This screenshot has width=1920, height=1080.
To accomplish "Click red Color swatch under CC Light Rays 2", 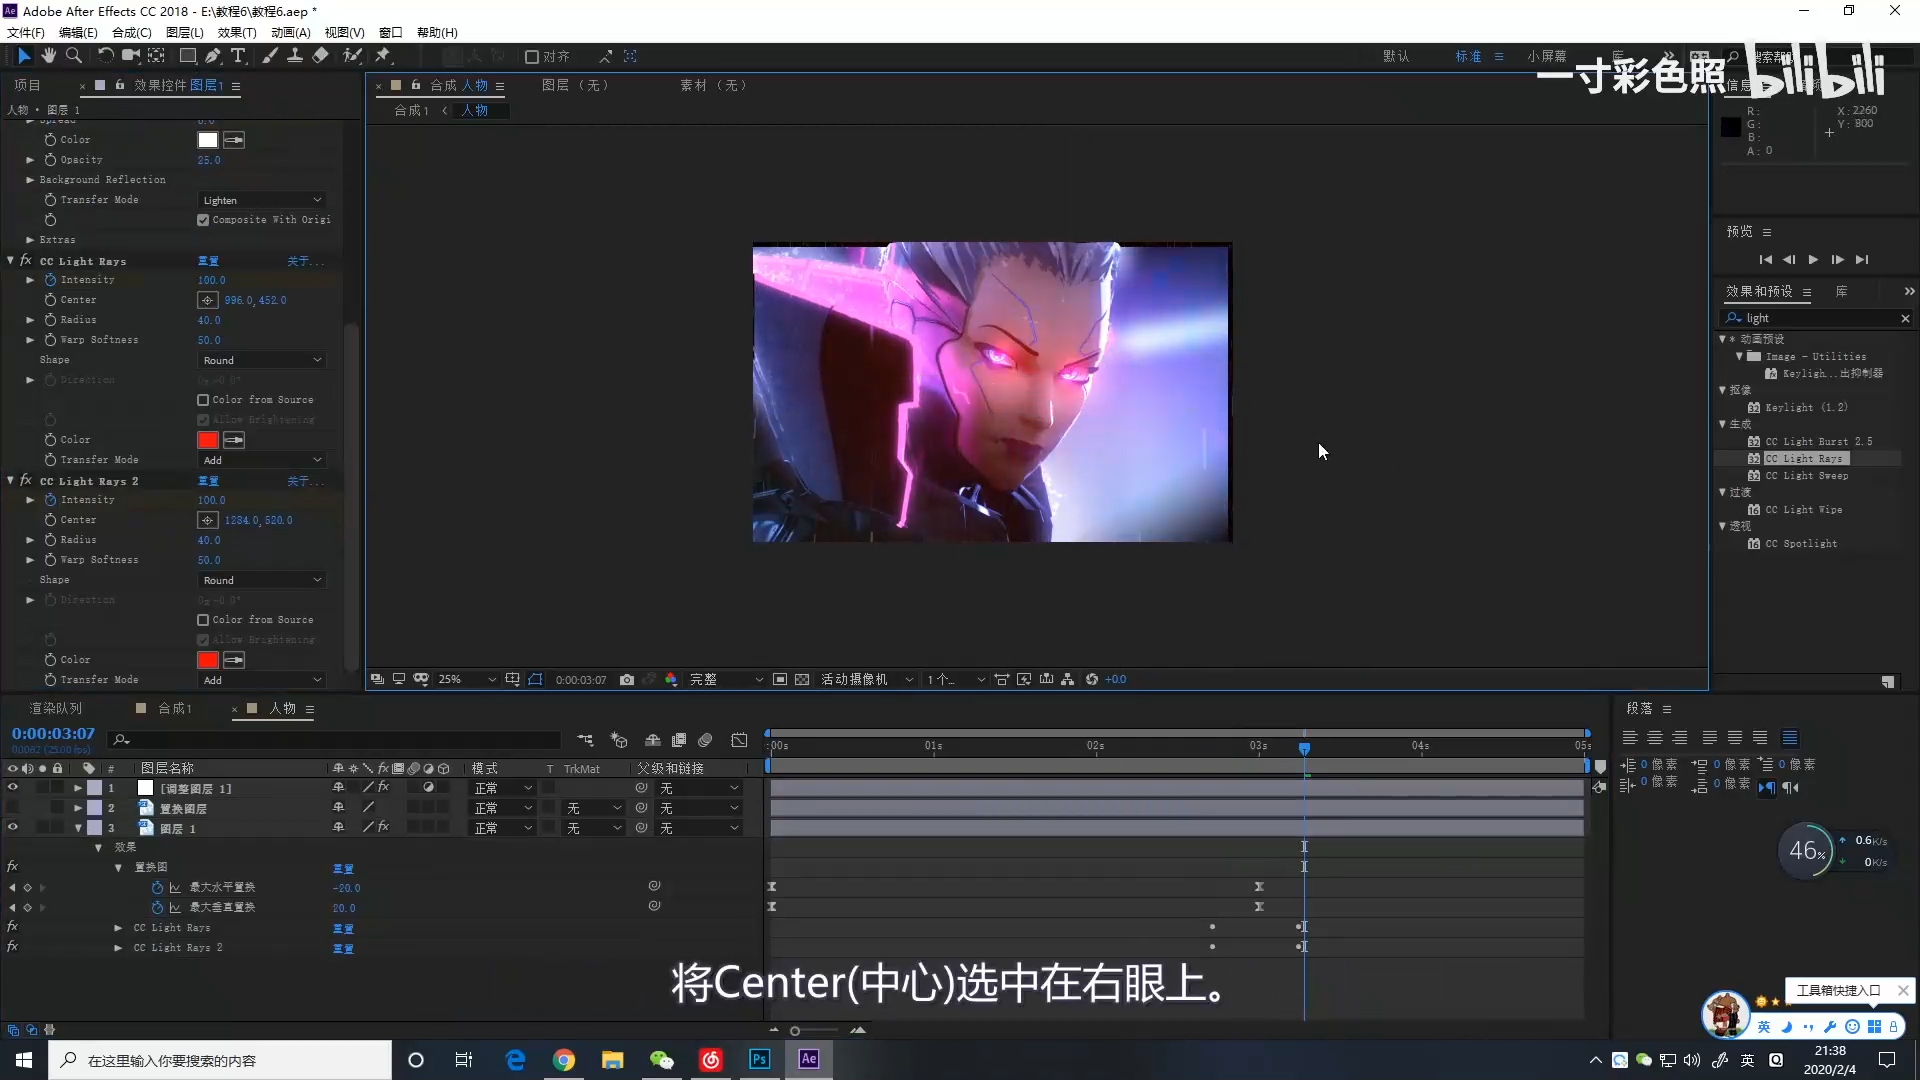I will [207, 660].
